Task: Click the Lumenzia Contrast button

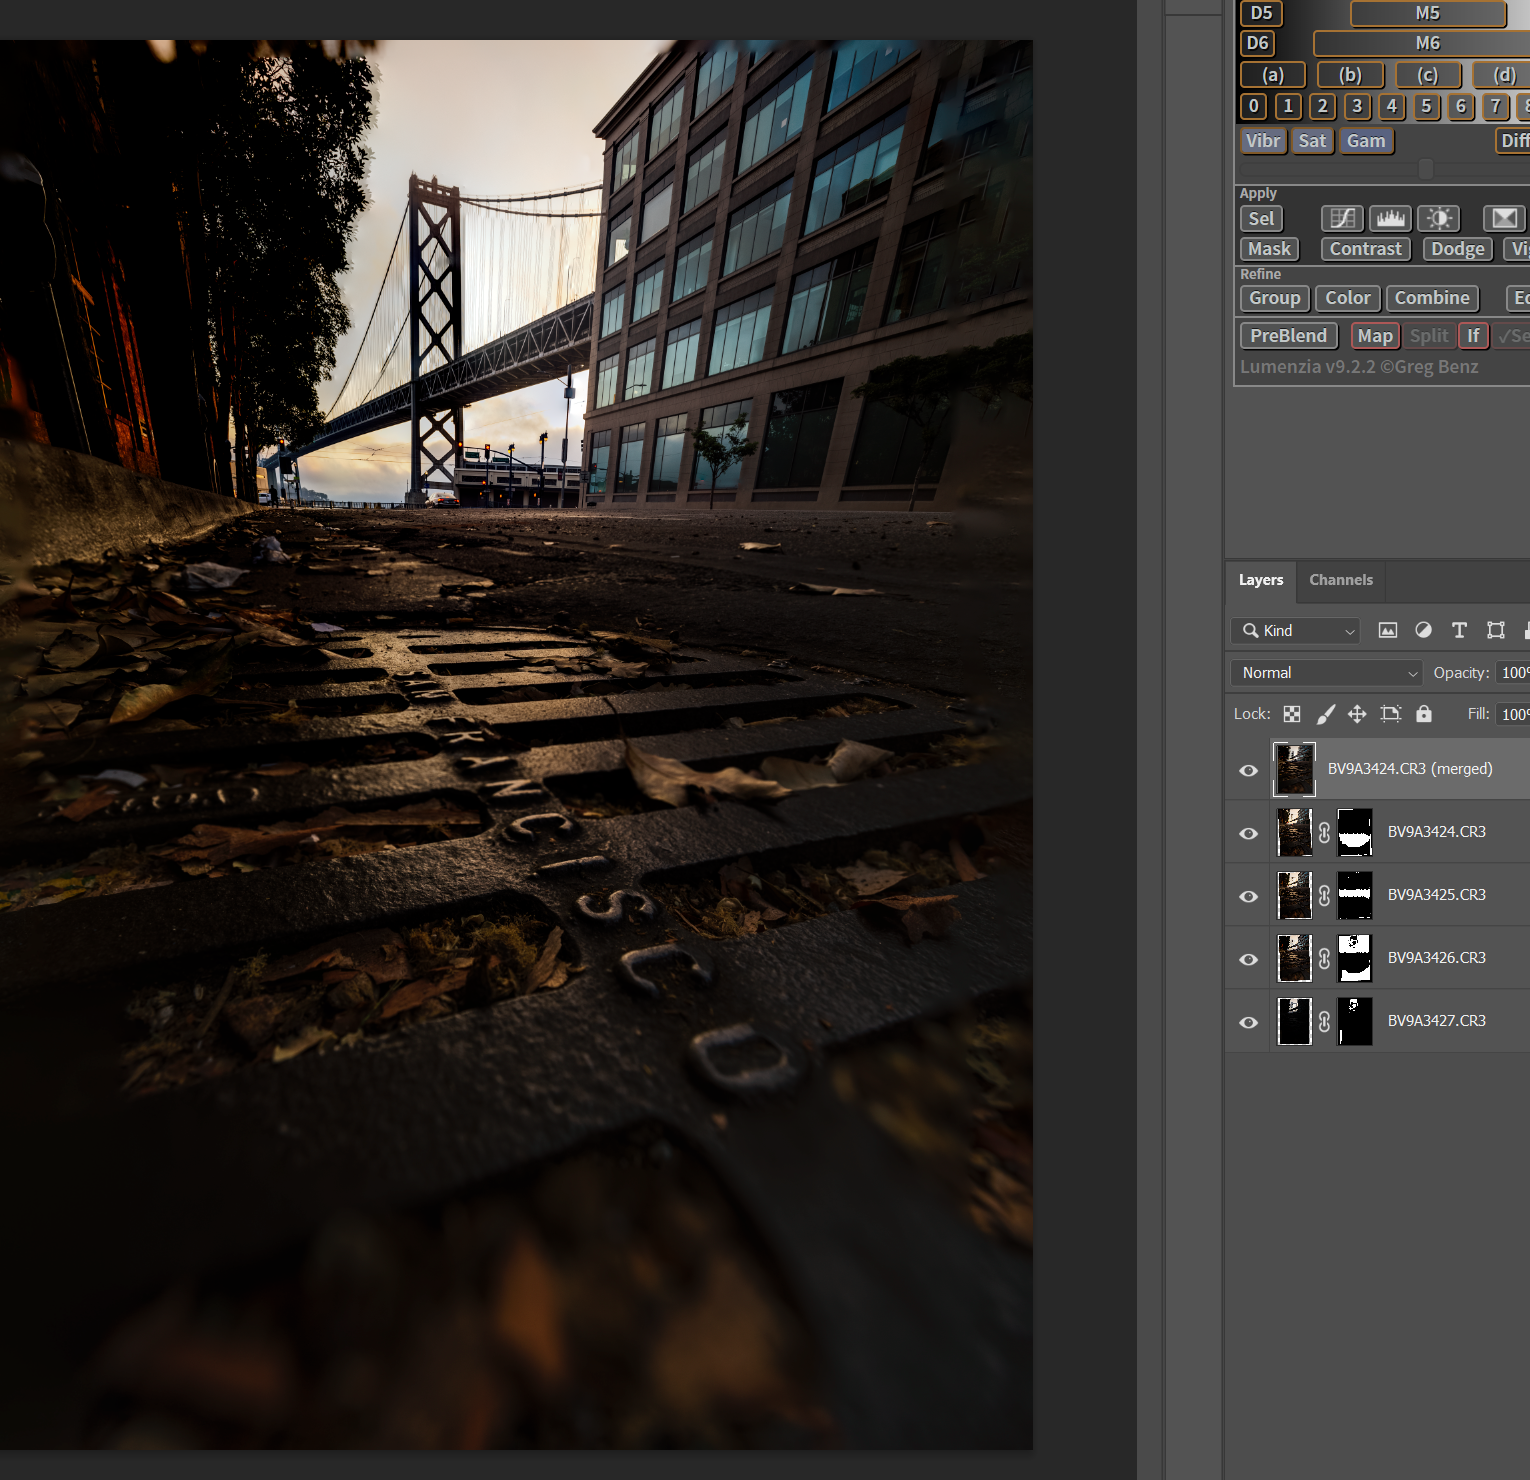Action: coord(1365,249)
